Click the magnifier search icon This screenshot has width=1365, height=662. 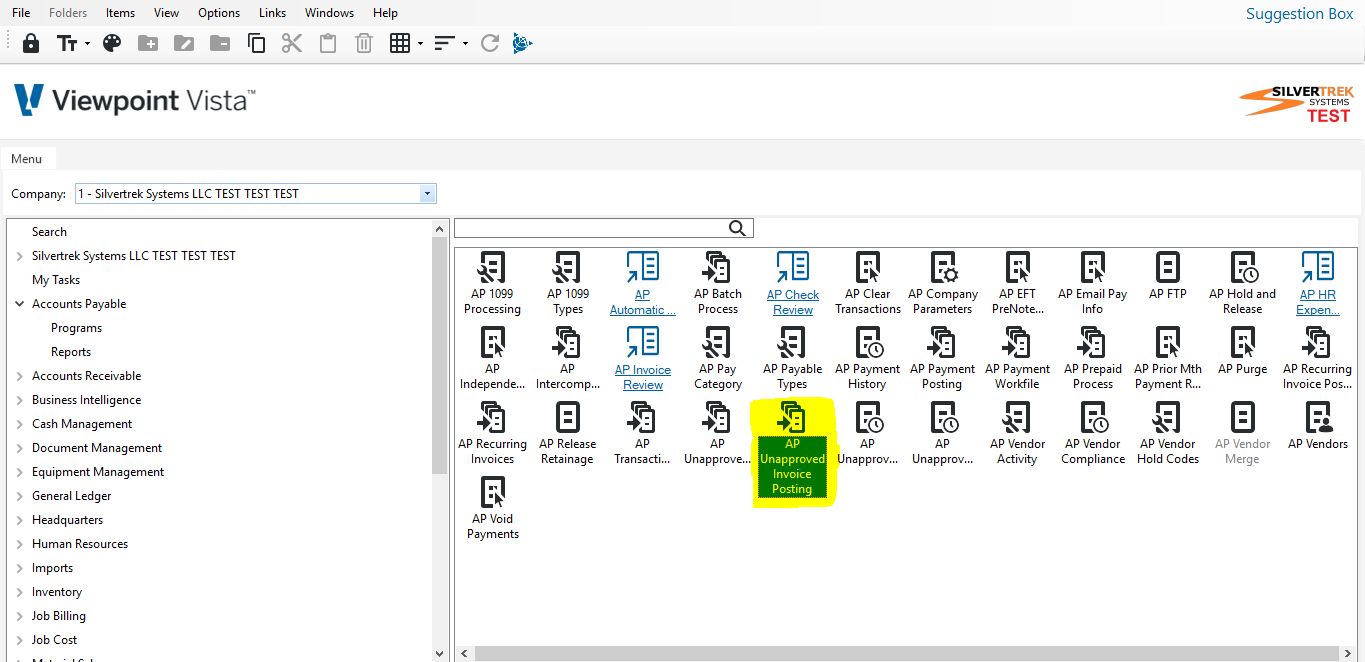(x=738, y=228)
